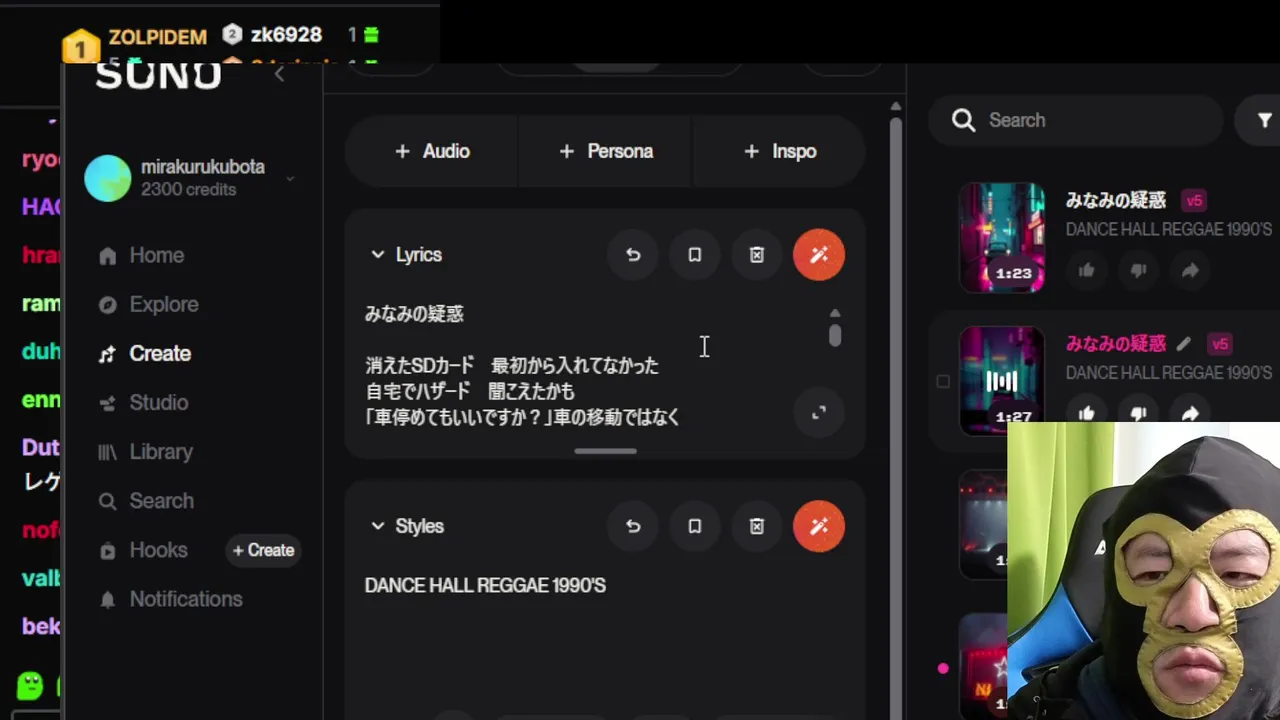Create a new hook with + Create
This screenshot has height=720, width=1280.
point(264,550)
